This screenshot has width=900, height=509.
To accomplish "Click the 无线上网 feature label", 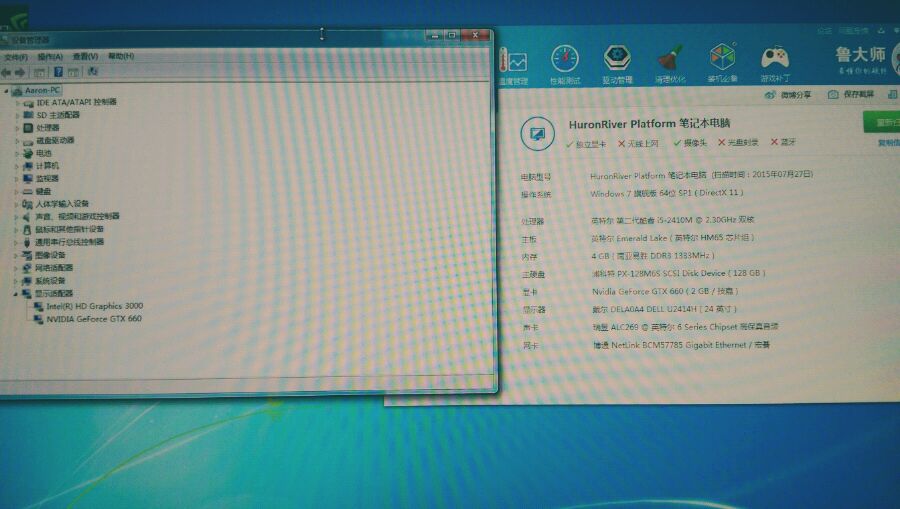I will pyautogui.click(x=643, y=143).
